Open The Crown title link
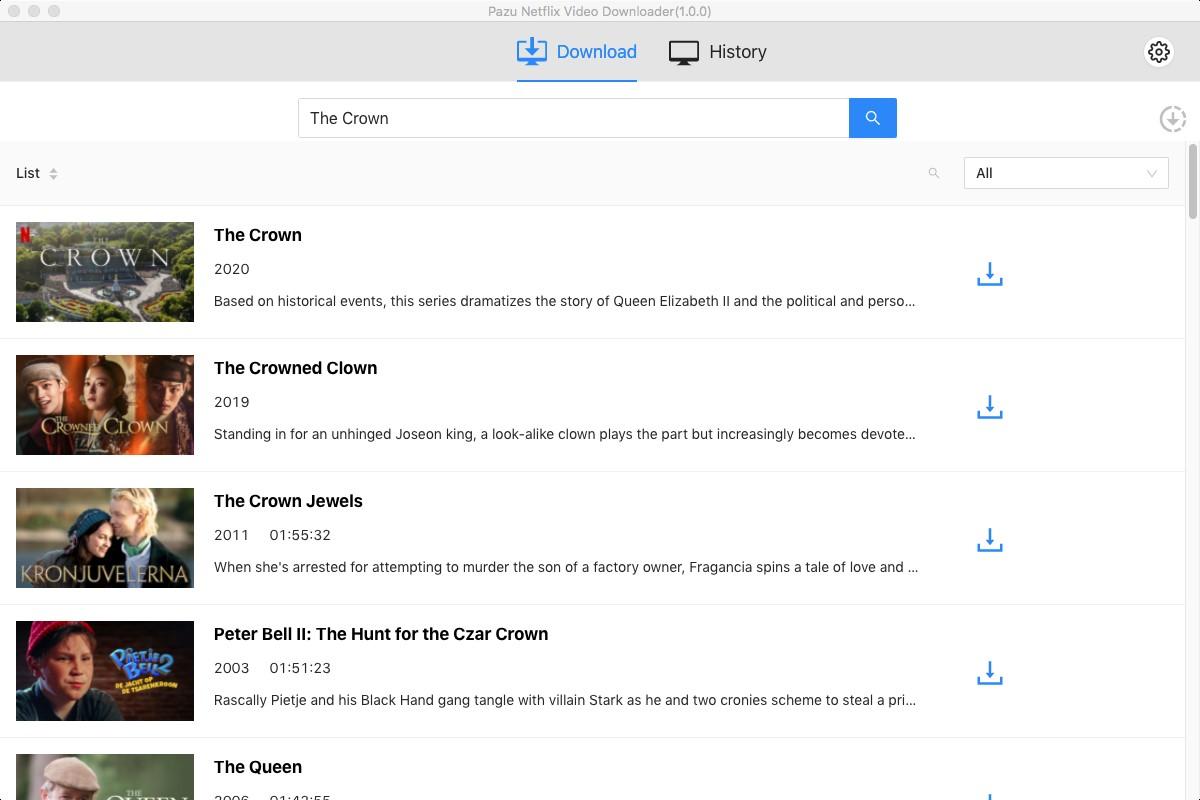 (257, 235)
